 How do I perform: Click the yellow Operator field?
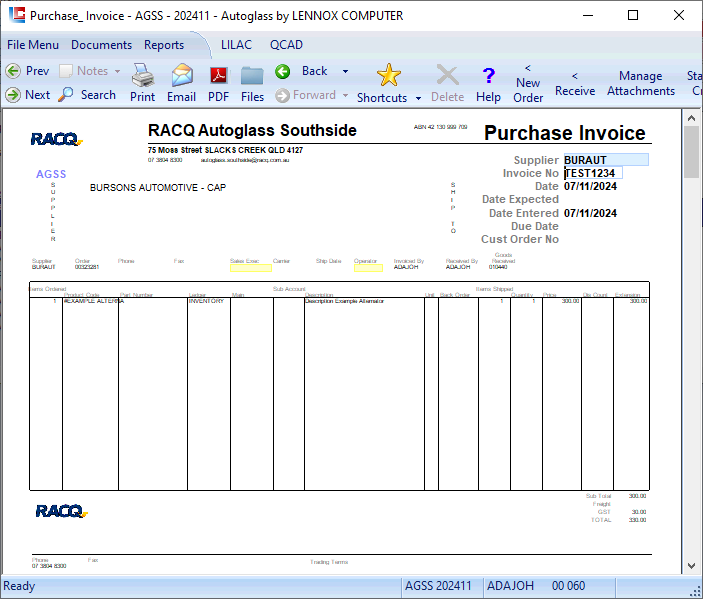368,268
